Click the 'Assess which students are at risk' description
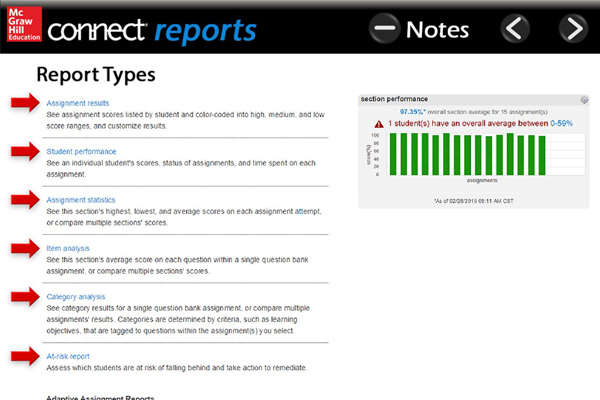Viewport: 600px width, 400px height. [x=176, y=368]
